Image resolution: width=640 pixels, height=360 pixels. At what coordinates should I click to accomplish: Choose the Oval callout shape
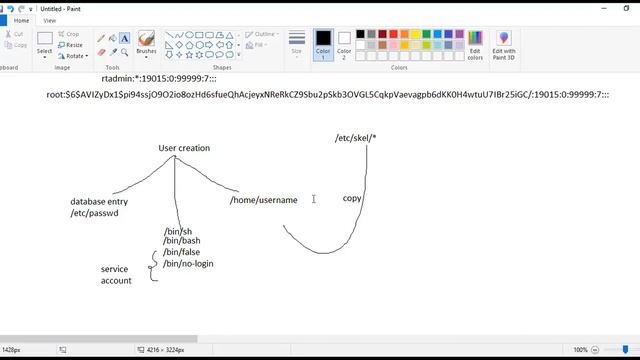click(x=220, y=55)
